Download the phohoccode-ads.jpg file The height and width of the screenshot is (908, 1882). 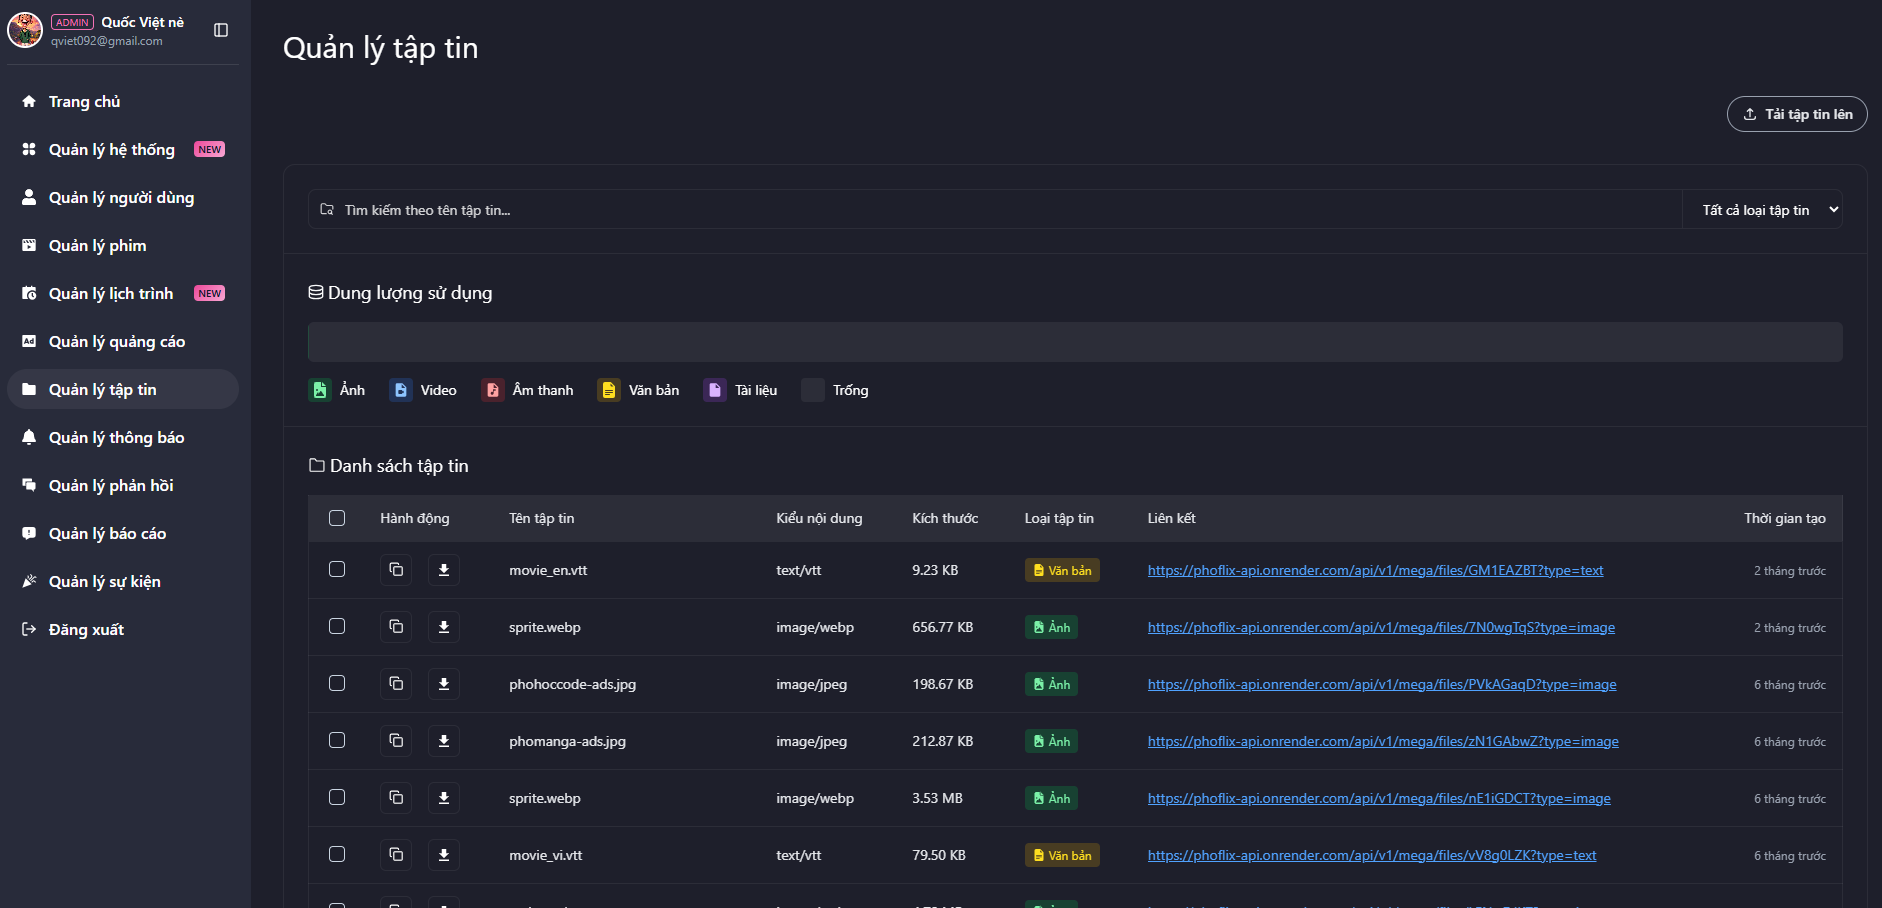[x=444, y=684]
